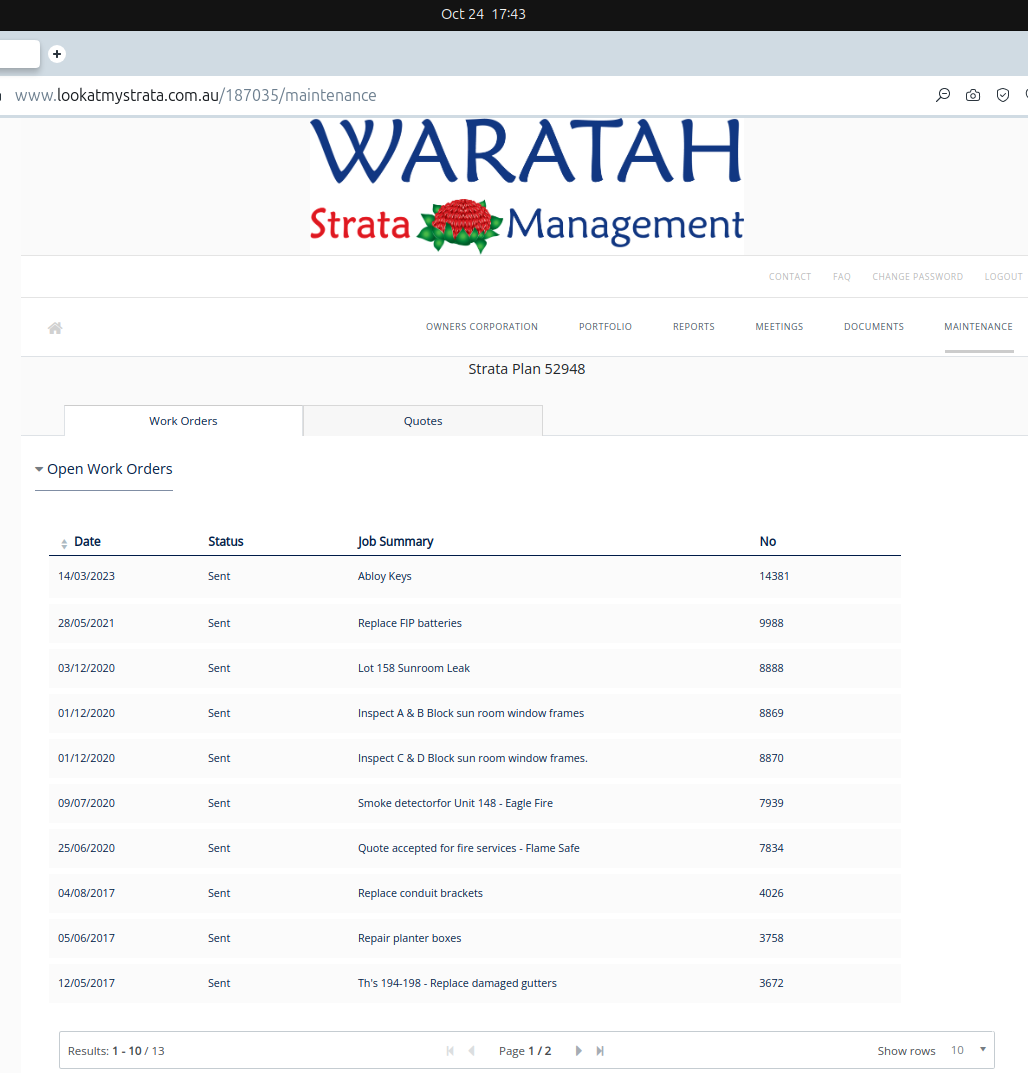Open the Show rows dropdown
This screenshot has width=1028, height=1073.
pyautogui.click(x=967, y=1050)
